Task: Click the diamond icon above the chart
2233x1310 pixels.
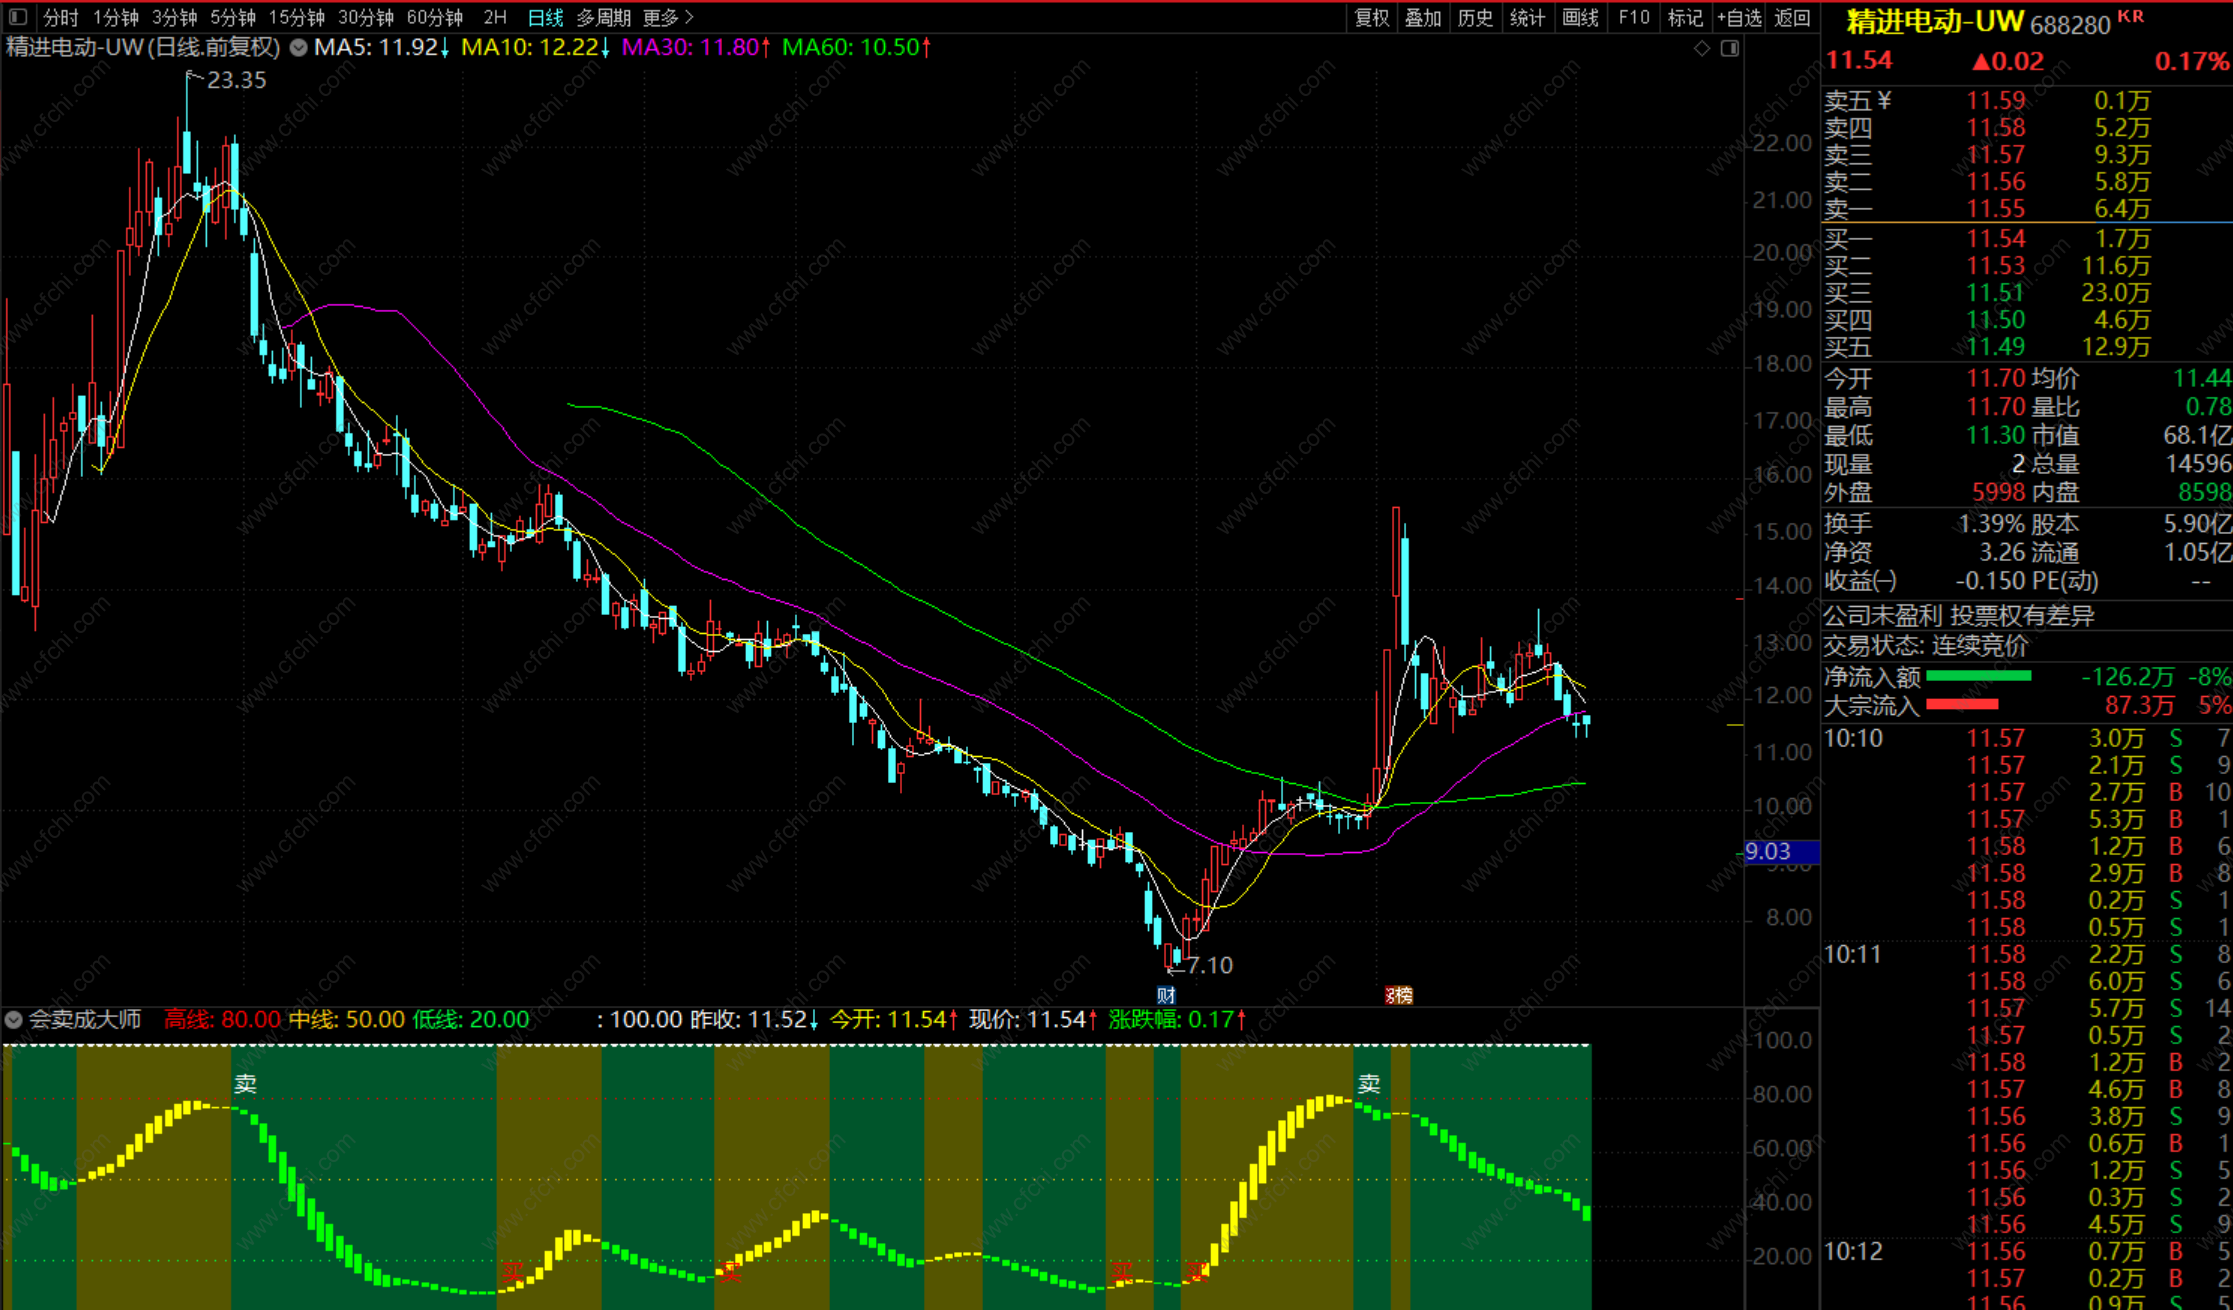Action: [1701, 48]
